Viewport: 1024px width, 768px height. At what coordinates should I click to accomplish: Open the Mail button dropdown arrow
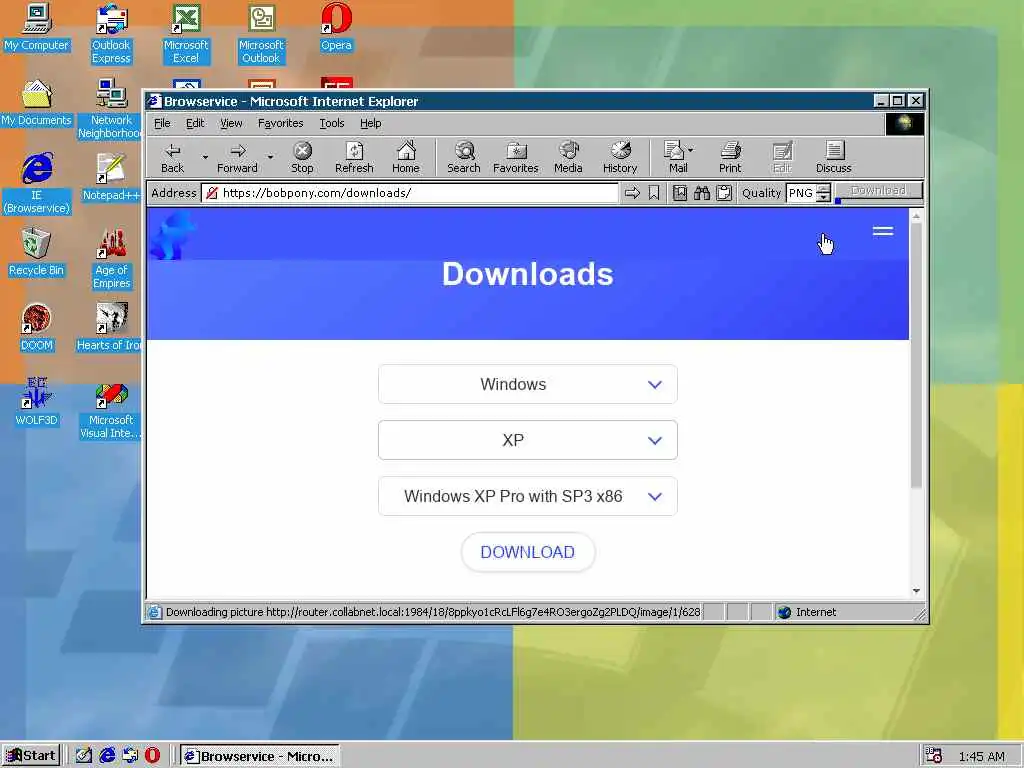pyautogui.click(x=691, y=150)
